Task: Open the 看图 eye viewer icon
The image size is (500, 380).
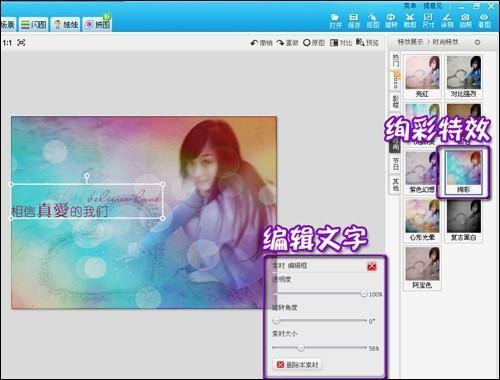Action: pos(484,21)
